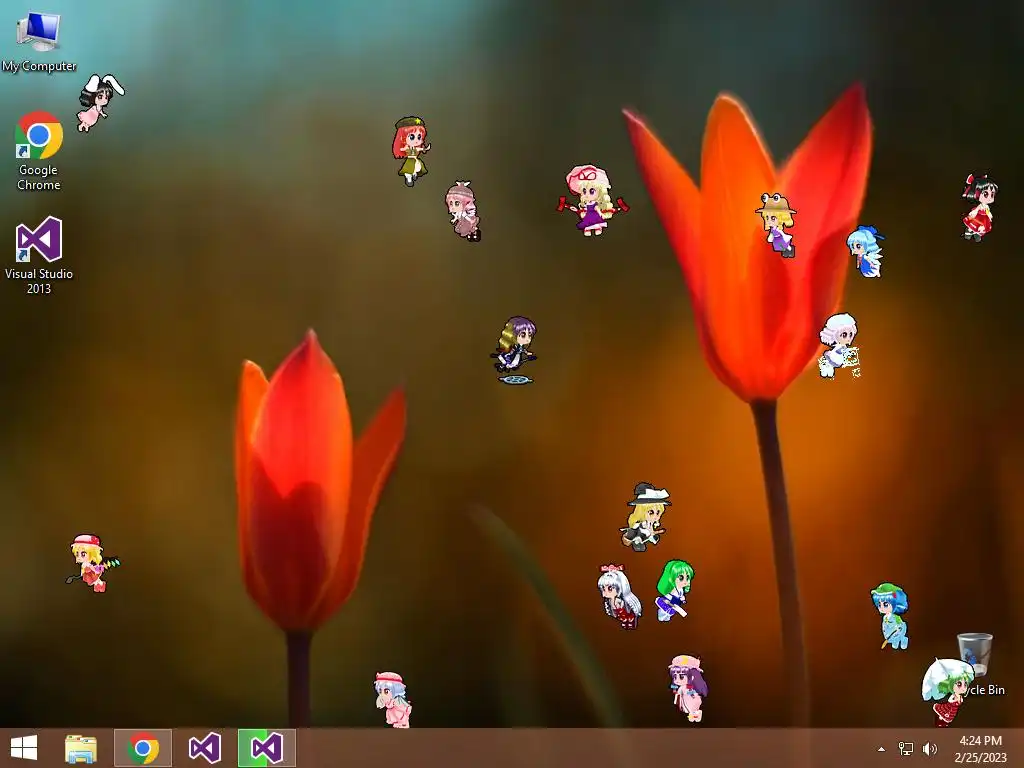This screenshot has height=768, width=1024.
Task: Click the green-haired girl in blue-white outfit
Action: 674,590
